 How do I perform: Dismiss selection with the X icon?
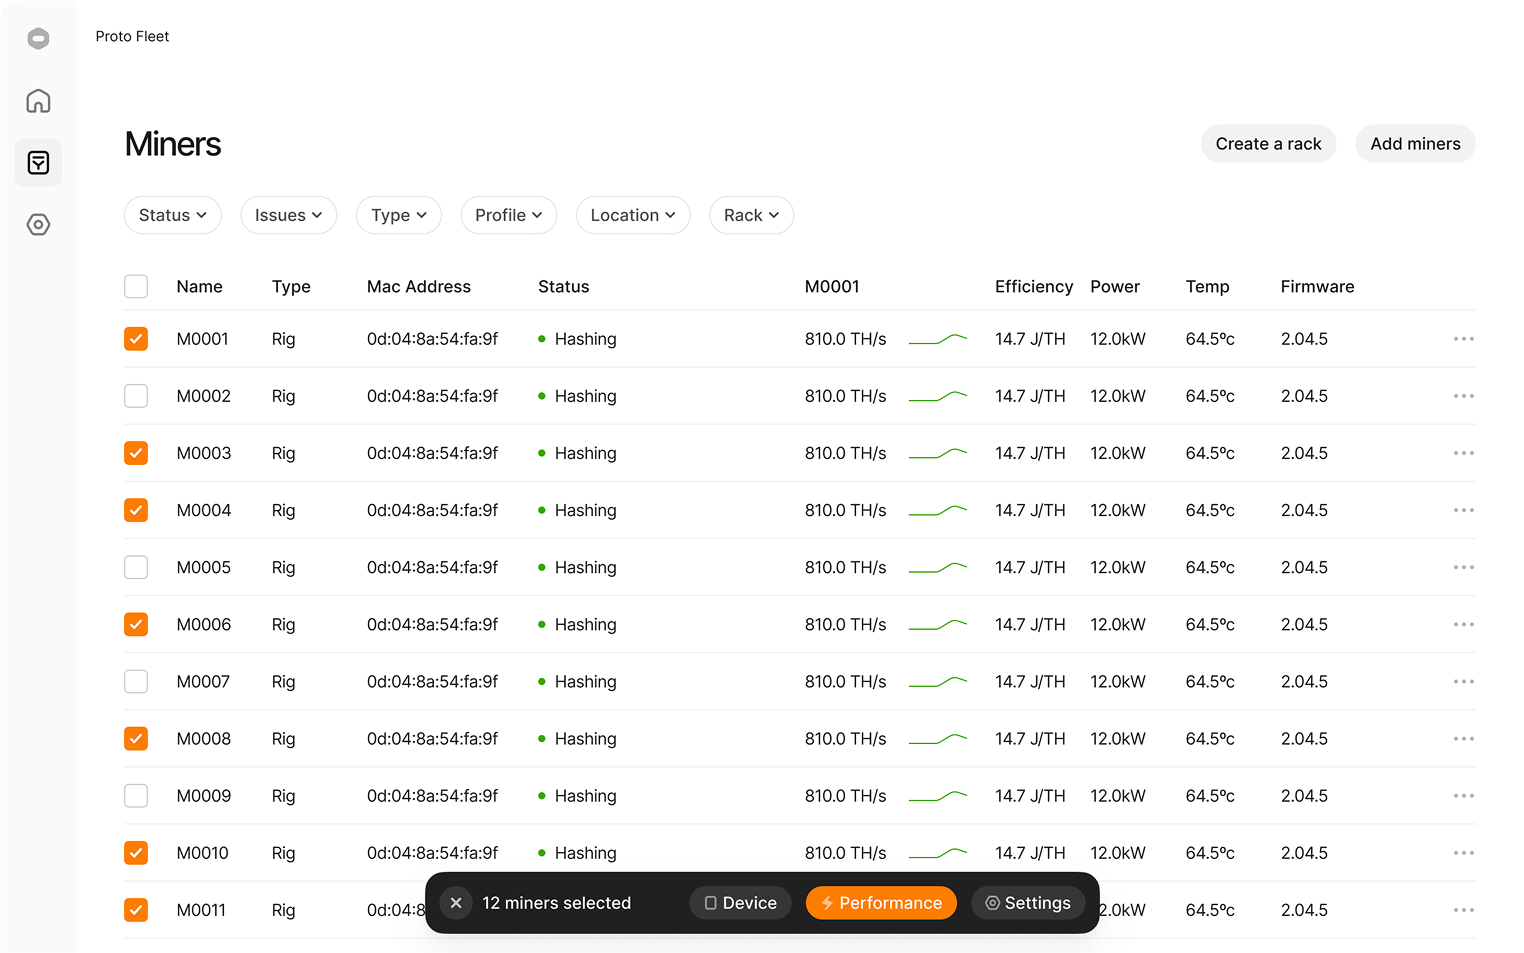pyautogui.click(x=456, y=903)
